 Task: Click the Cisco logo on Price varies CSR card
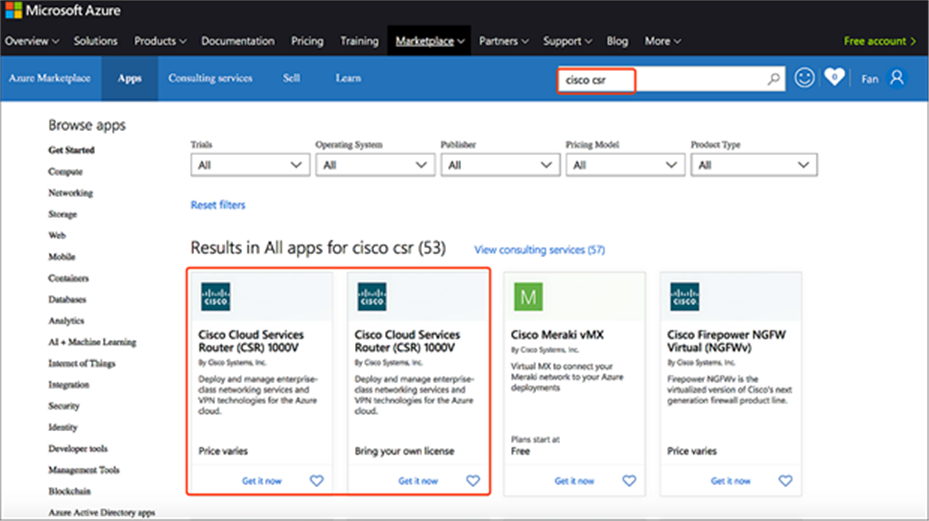(x=216, y=296)
